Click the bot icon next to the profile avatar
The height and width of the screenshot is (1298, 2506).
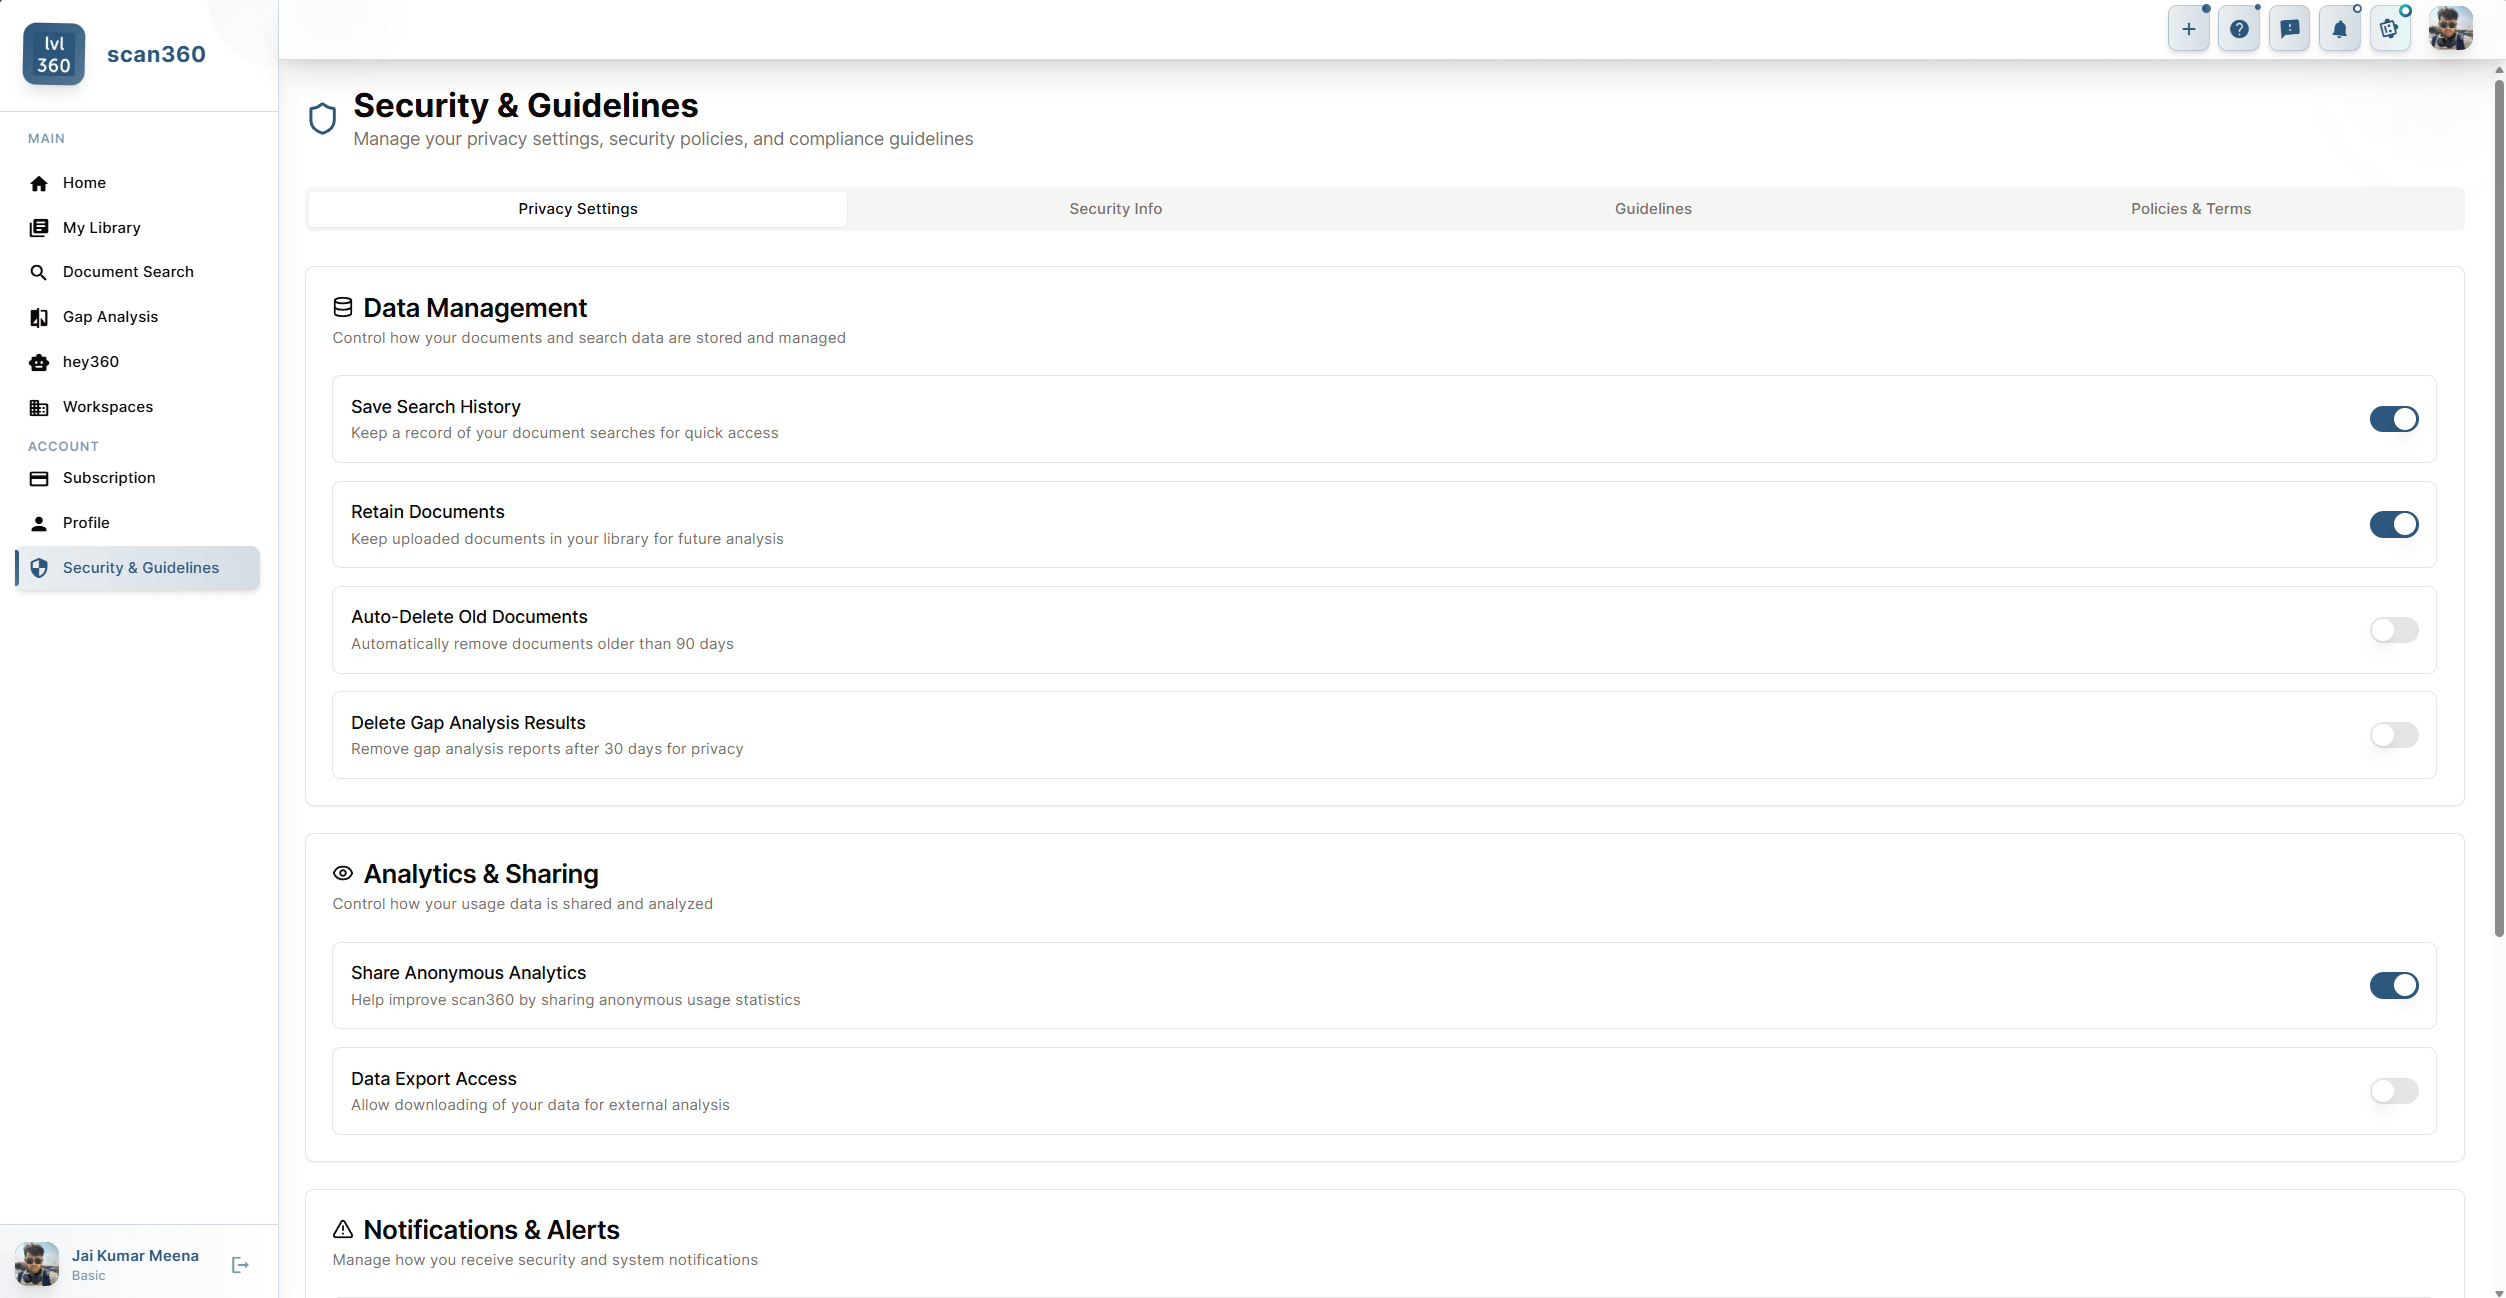2390,28
